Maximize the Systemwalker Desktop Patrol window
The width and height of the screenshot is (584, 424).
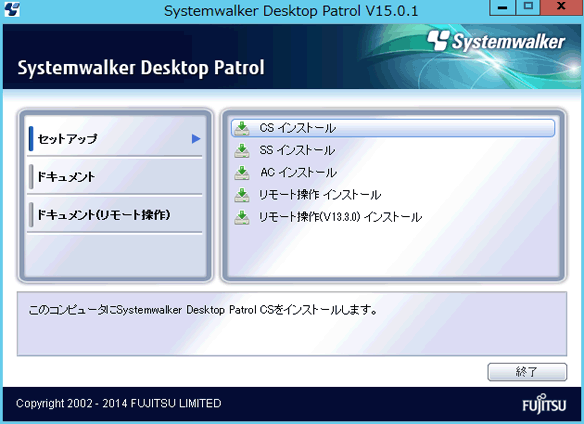(x=528, y=7)
